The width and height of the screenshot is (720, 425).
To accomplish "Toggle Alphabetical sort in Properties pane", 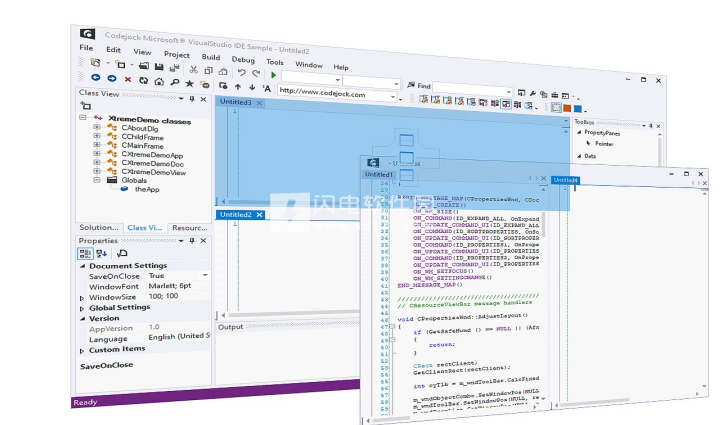I will 101,253.
